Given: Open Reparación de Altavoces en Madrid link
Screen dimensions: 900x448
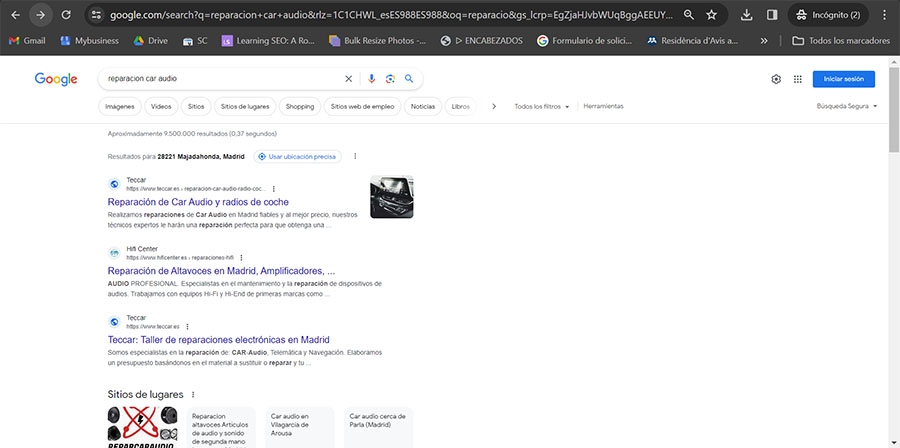Looking at the screenshot, I should [x=221, y=271].
